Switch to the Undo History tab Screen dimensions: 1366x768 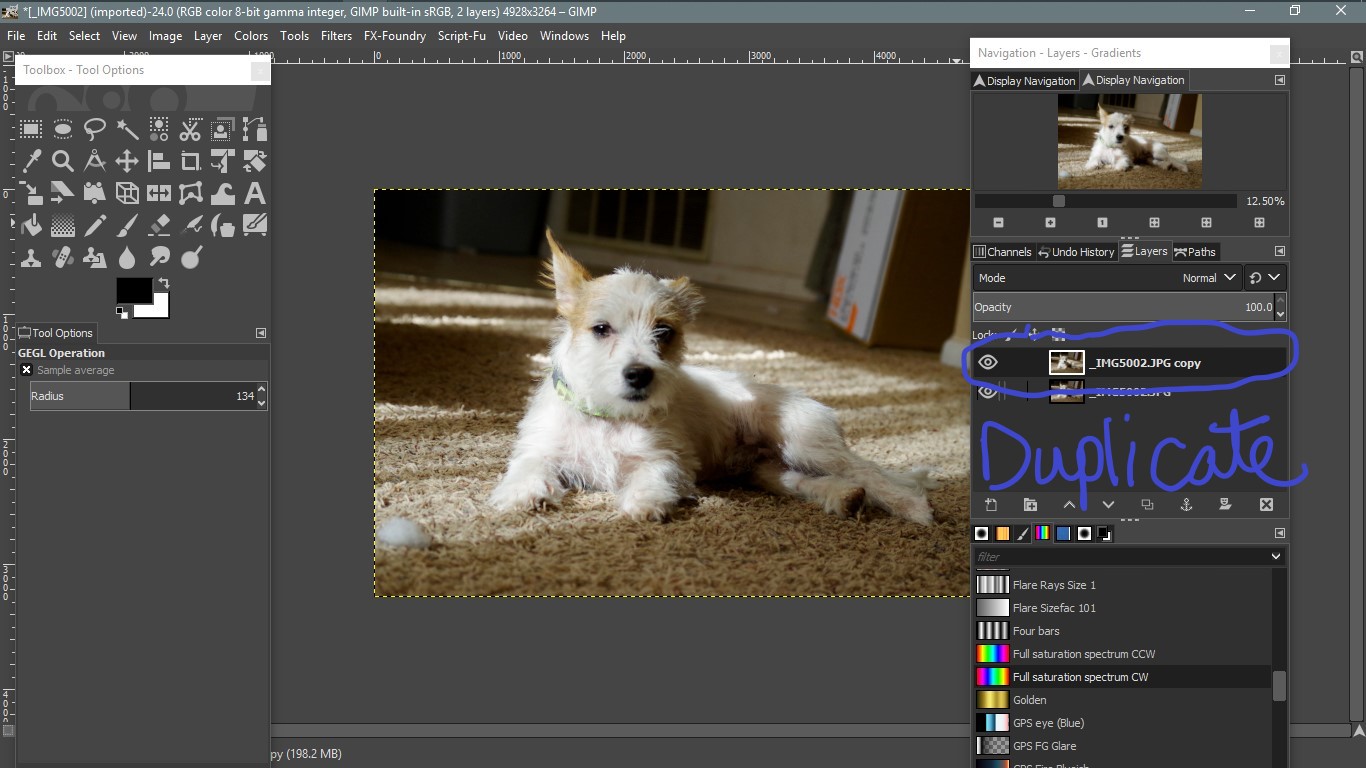(1076, 252)
